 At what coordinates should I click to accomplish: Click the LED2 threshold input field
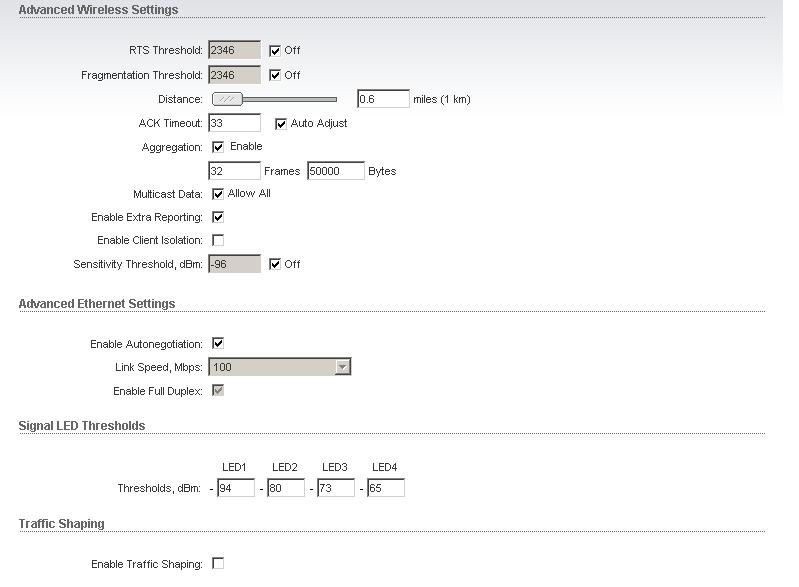point(285,488)
